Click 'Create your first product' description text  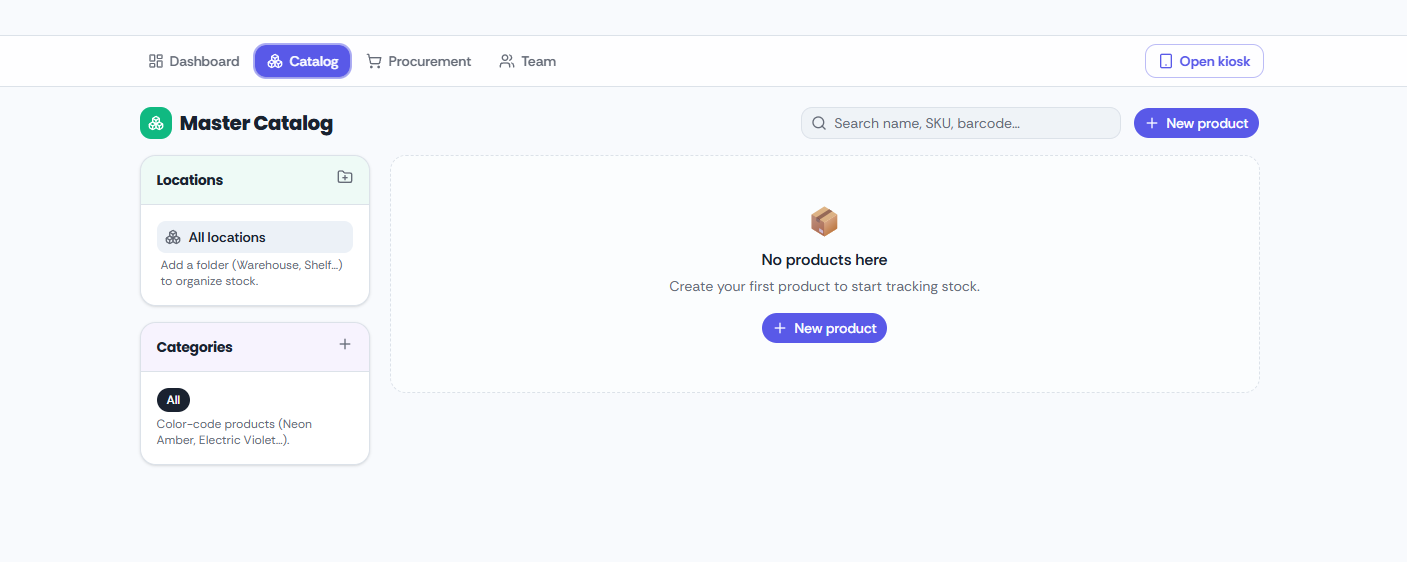point(824,287)
